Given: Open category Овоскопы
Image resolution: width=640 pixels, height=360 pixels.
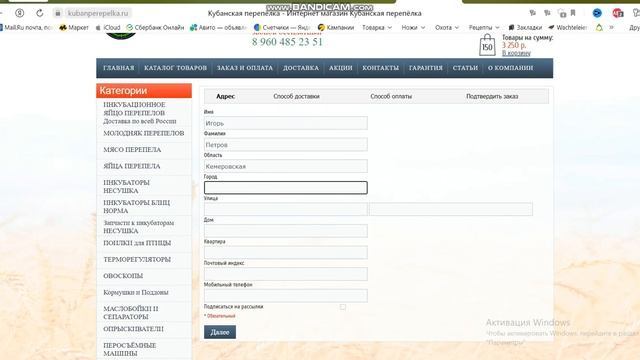Looking at the screenshot, I should (x=123, y=276).
